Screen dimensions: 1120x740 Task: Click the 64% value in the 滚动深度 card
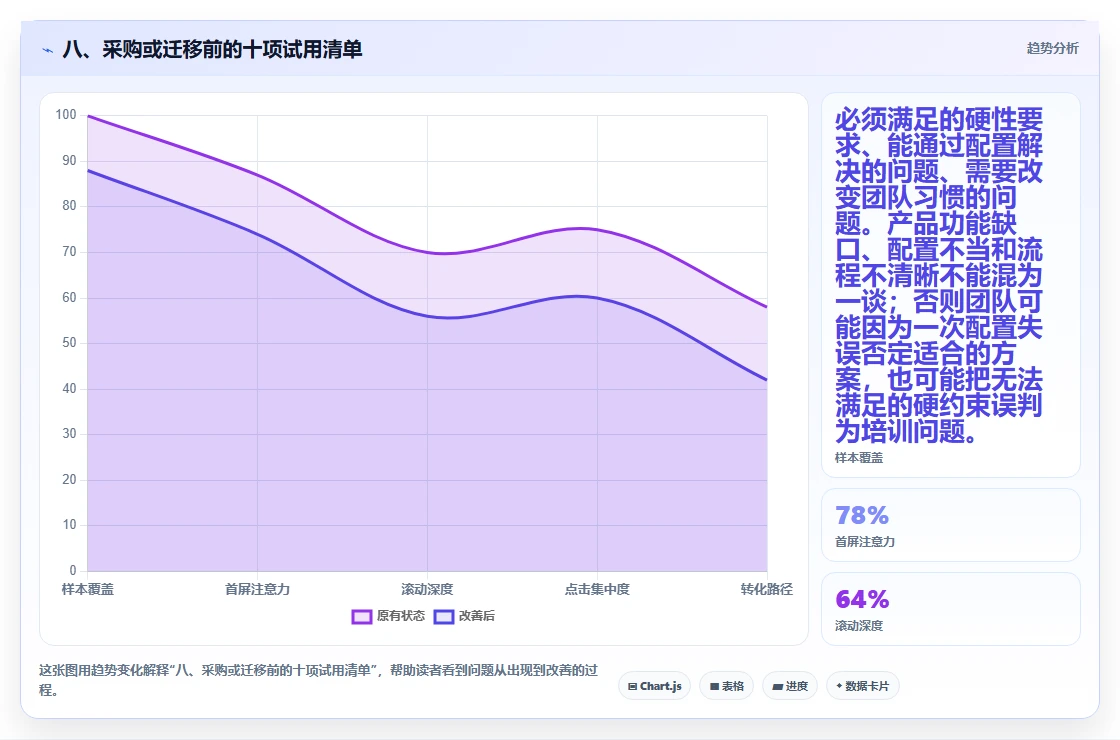862,599
